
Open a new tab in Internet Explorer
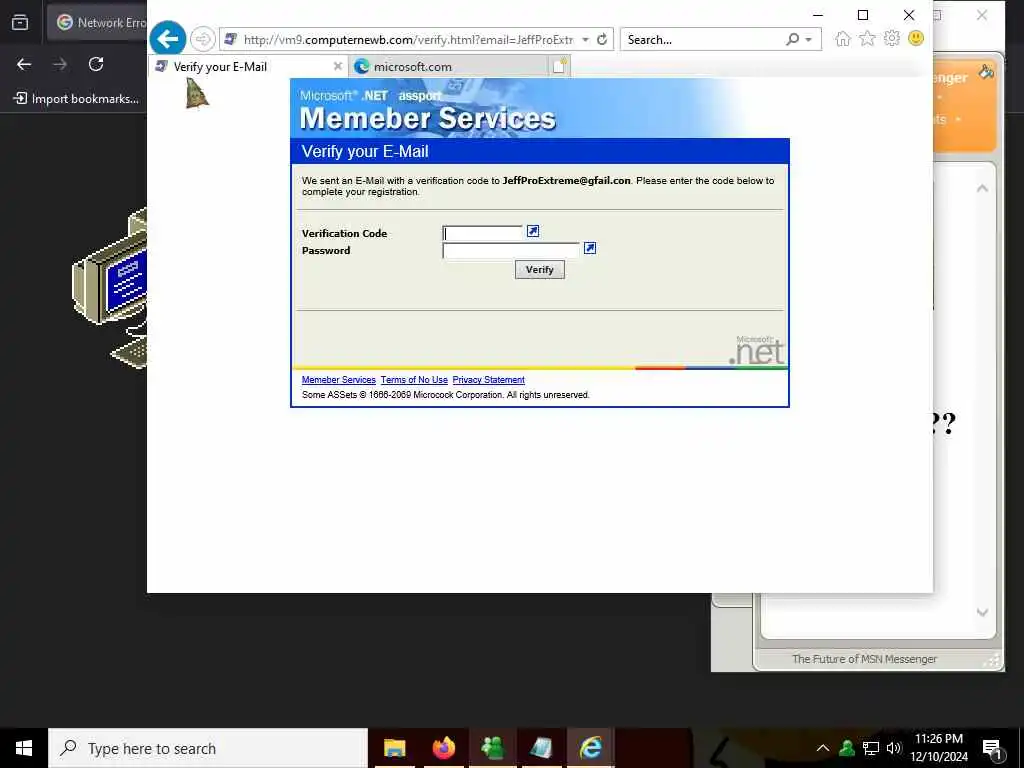pyautogui.click(x=560, y=66)
